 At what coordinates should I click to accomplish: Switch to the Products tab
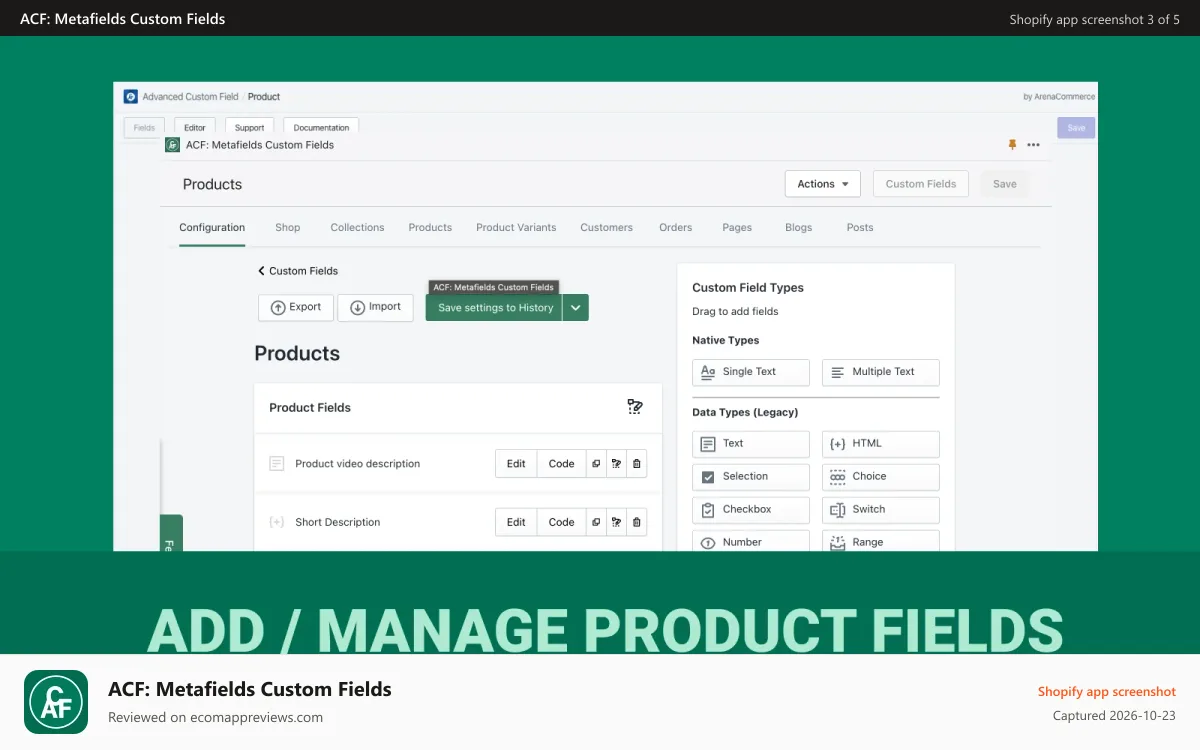tap(430, 228)
